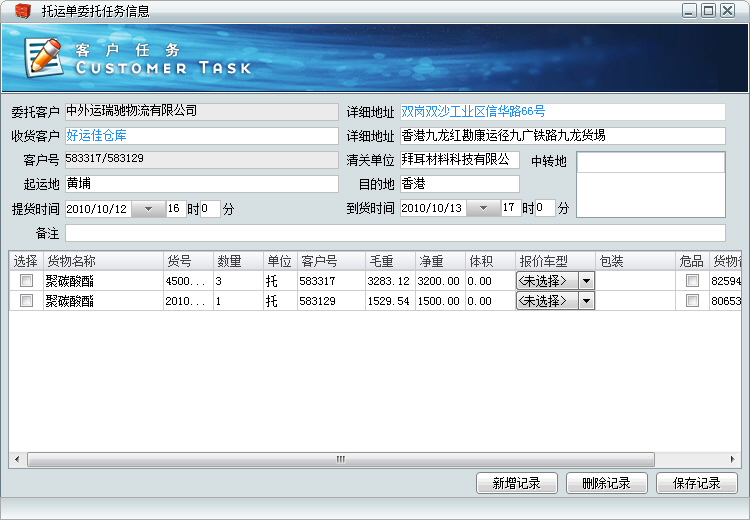Enable 危品 checkbox in the second row
This screenshot has width=750, height=520.
tap(692, 301)
